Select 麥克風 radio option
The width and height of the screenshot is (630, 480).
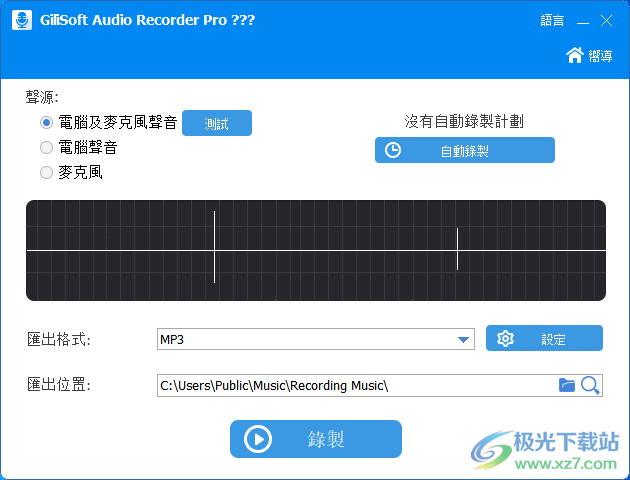point(71,172)
